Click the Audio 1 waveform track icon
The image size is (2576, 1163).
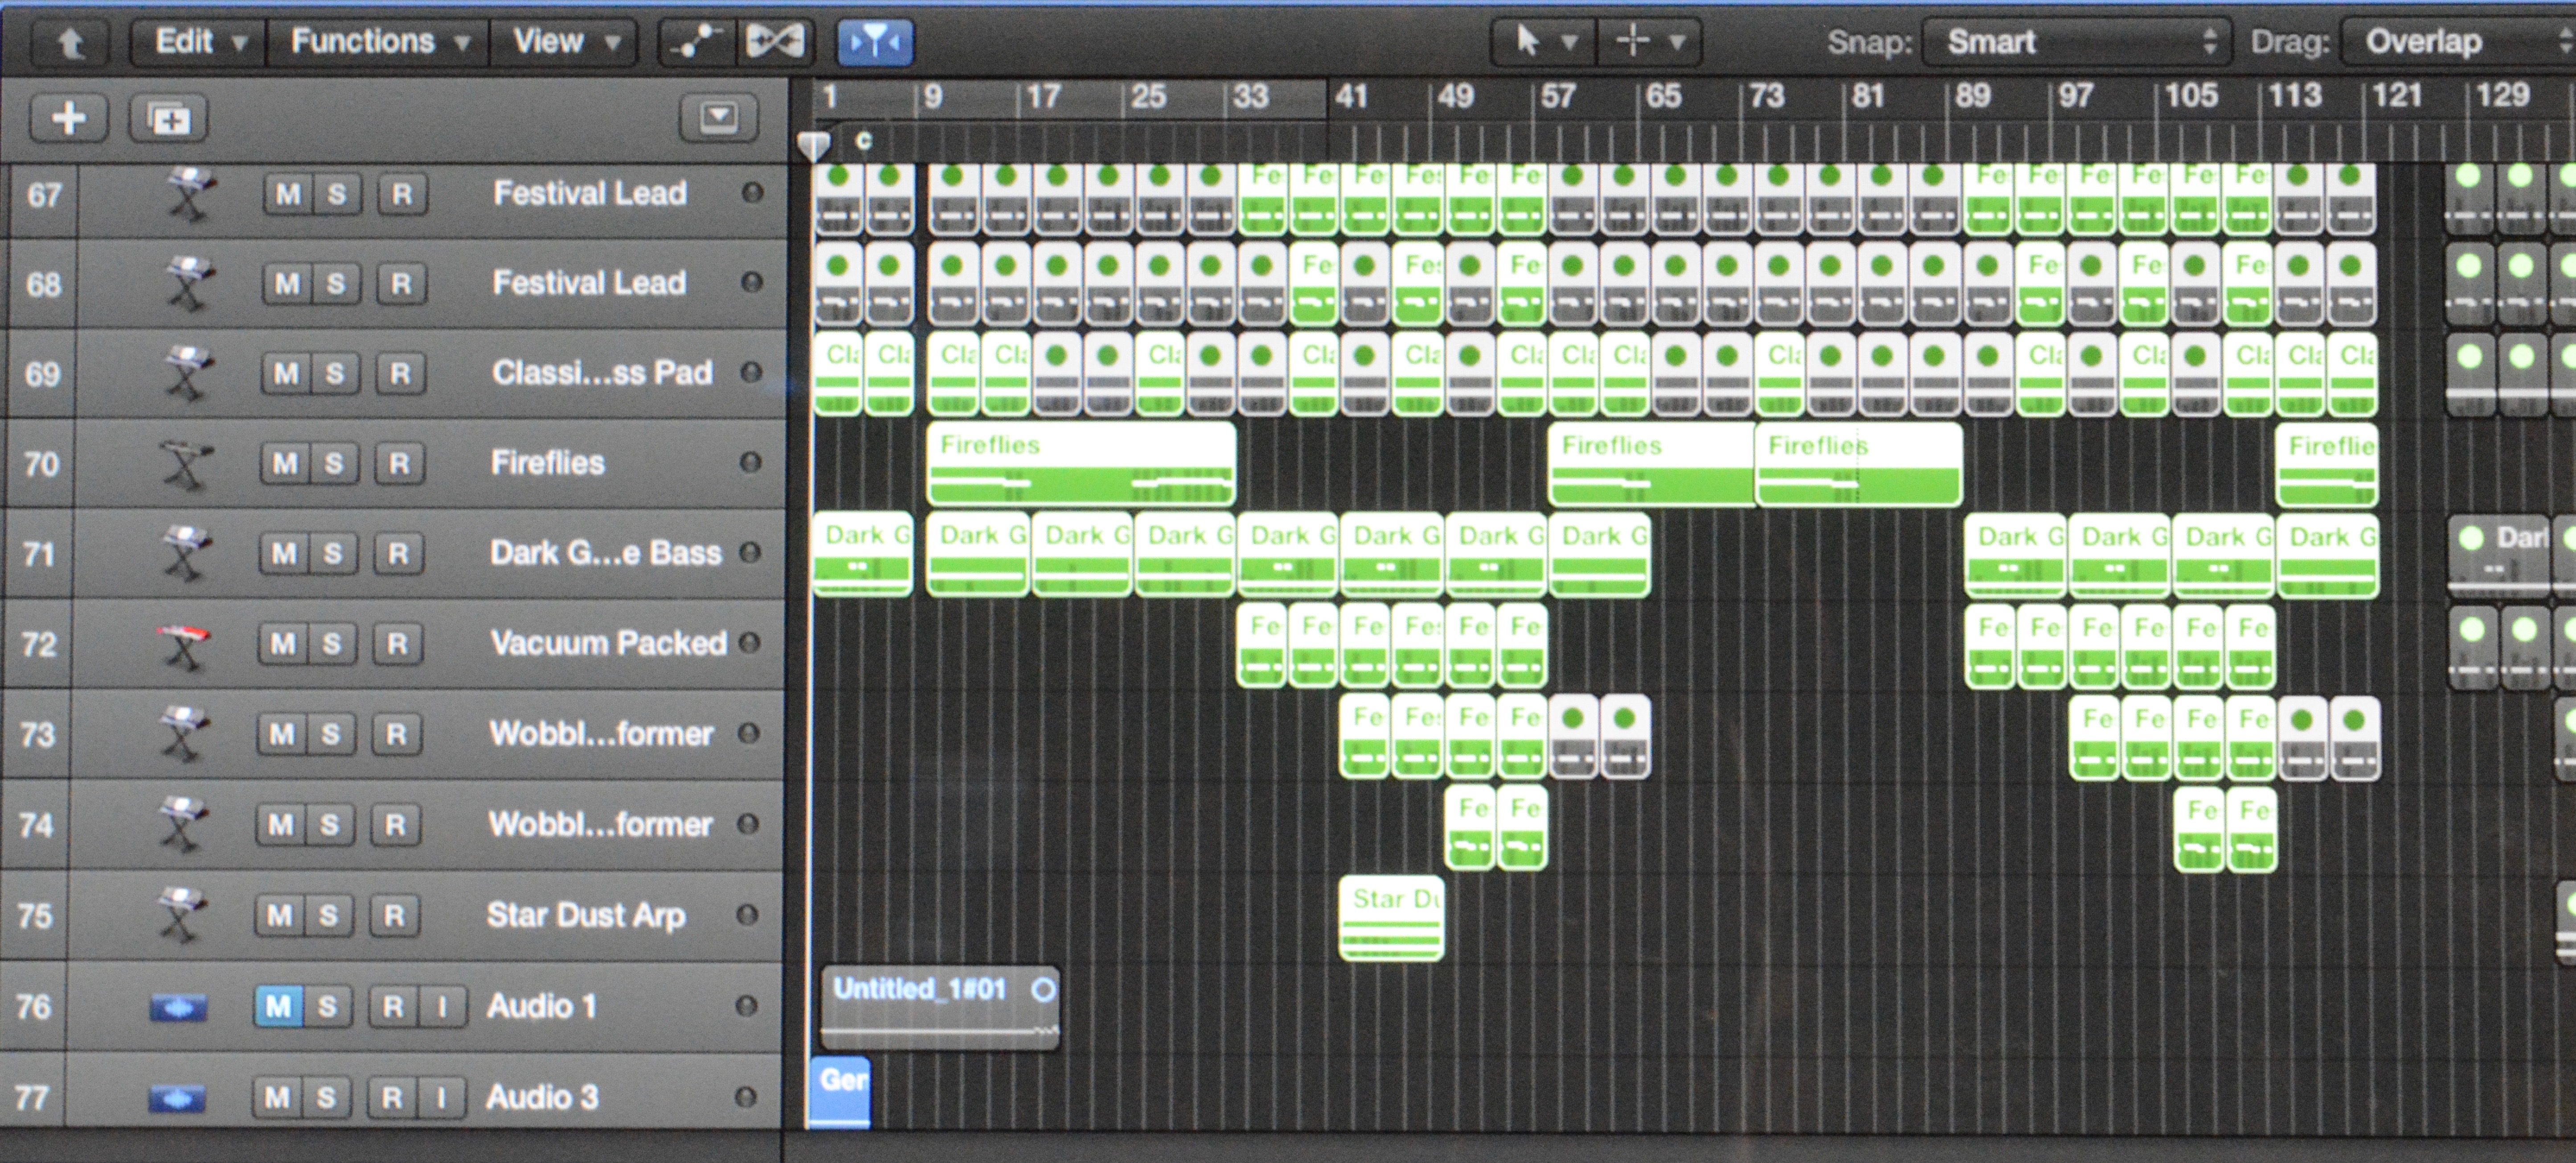coord(178,1008)
